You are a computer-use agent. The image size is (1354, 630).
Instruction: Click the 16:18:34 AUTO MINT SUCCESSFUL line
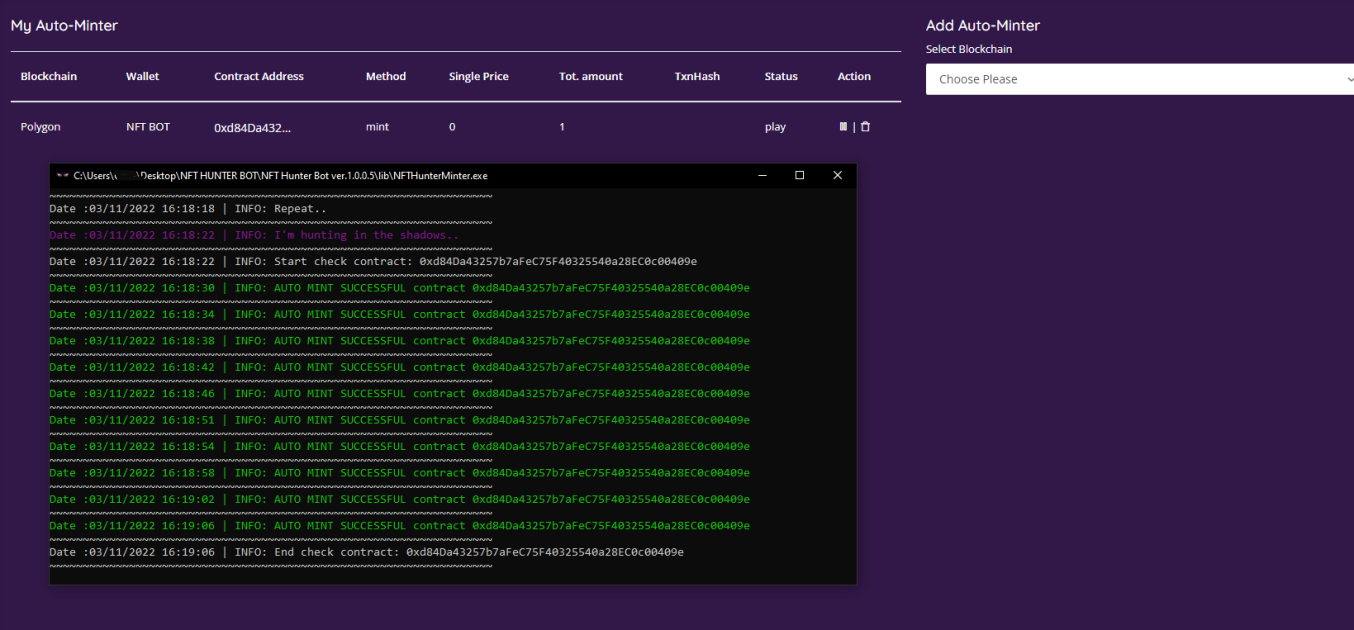[x=400, y=314]
